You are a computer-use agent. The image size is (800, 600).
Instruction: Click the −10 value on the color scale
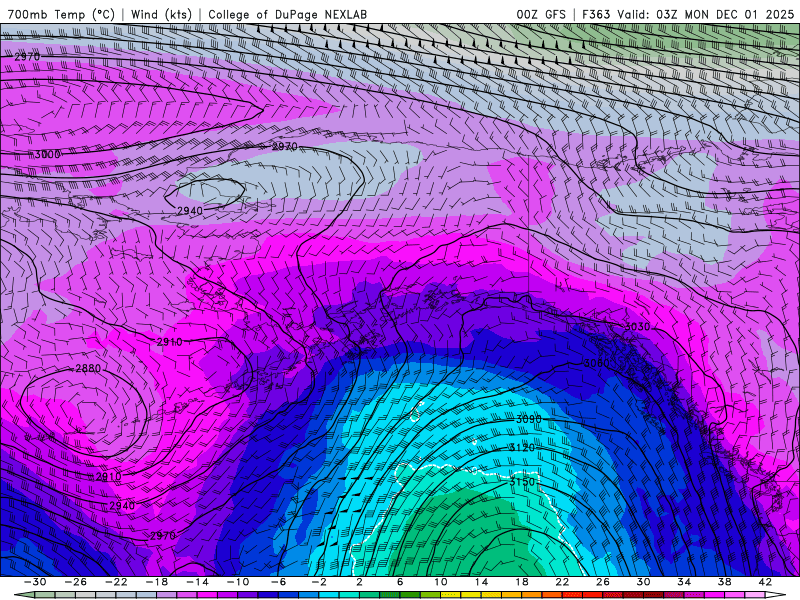click(x=238, y=582)
